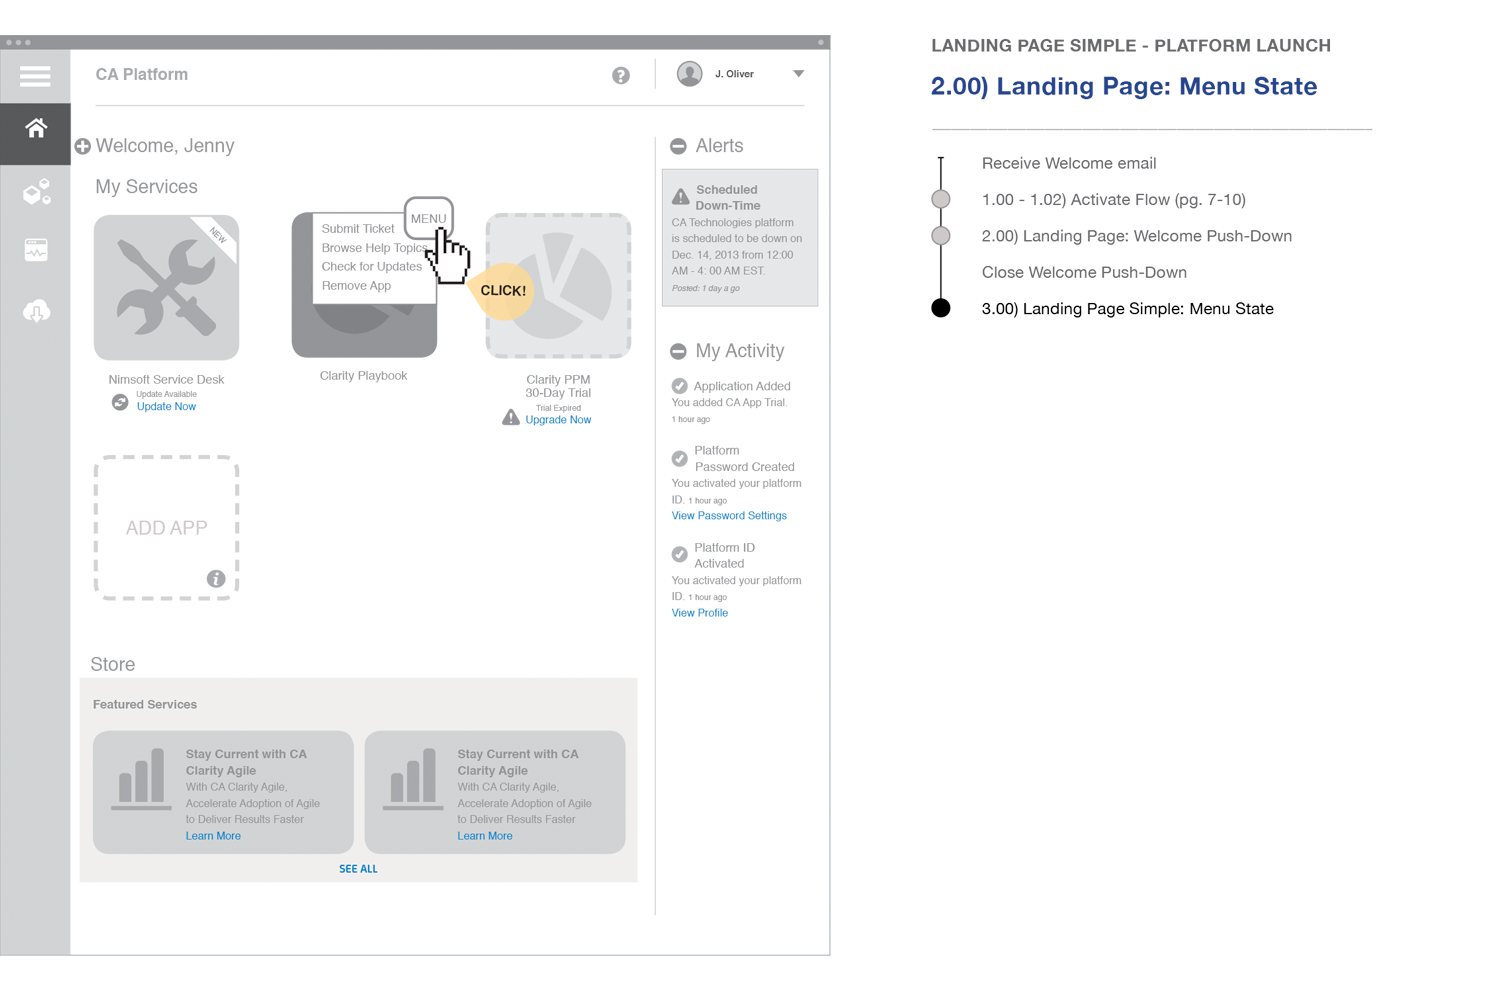Click Learn More in second featured card
Screen dimensions: 1500x1000
(x=485, y=836)
